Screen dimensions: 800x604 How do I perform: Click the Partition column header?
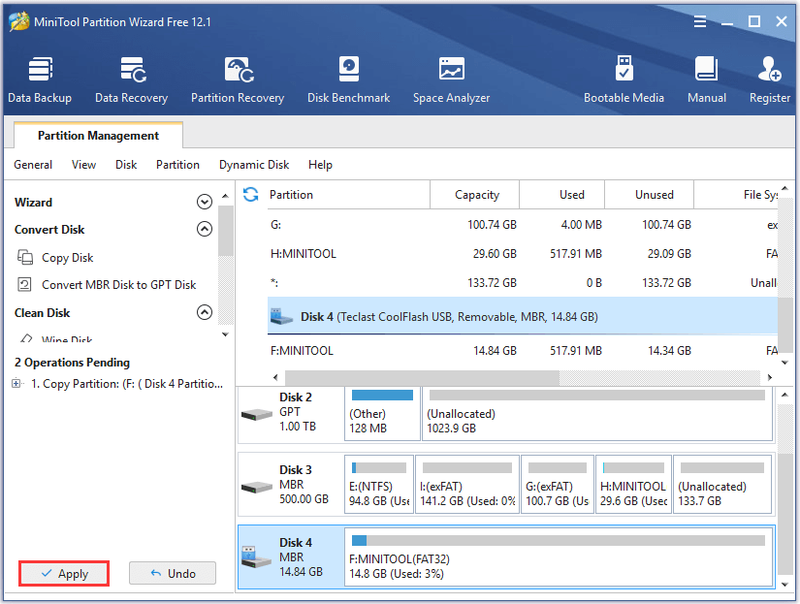click(348, 194)
